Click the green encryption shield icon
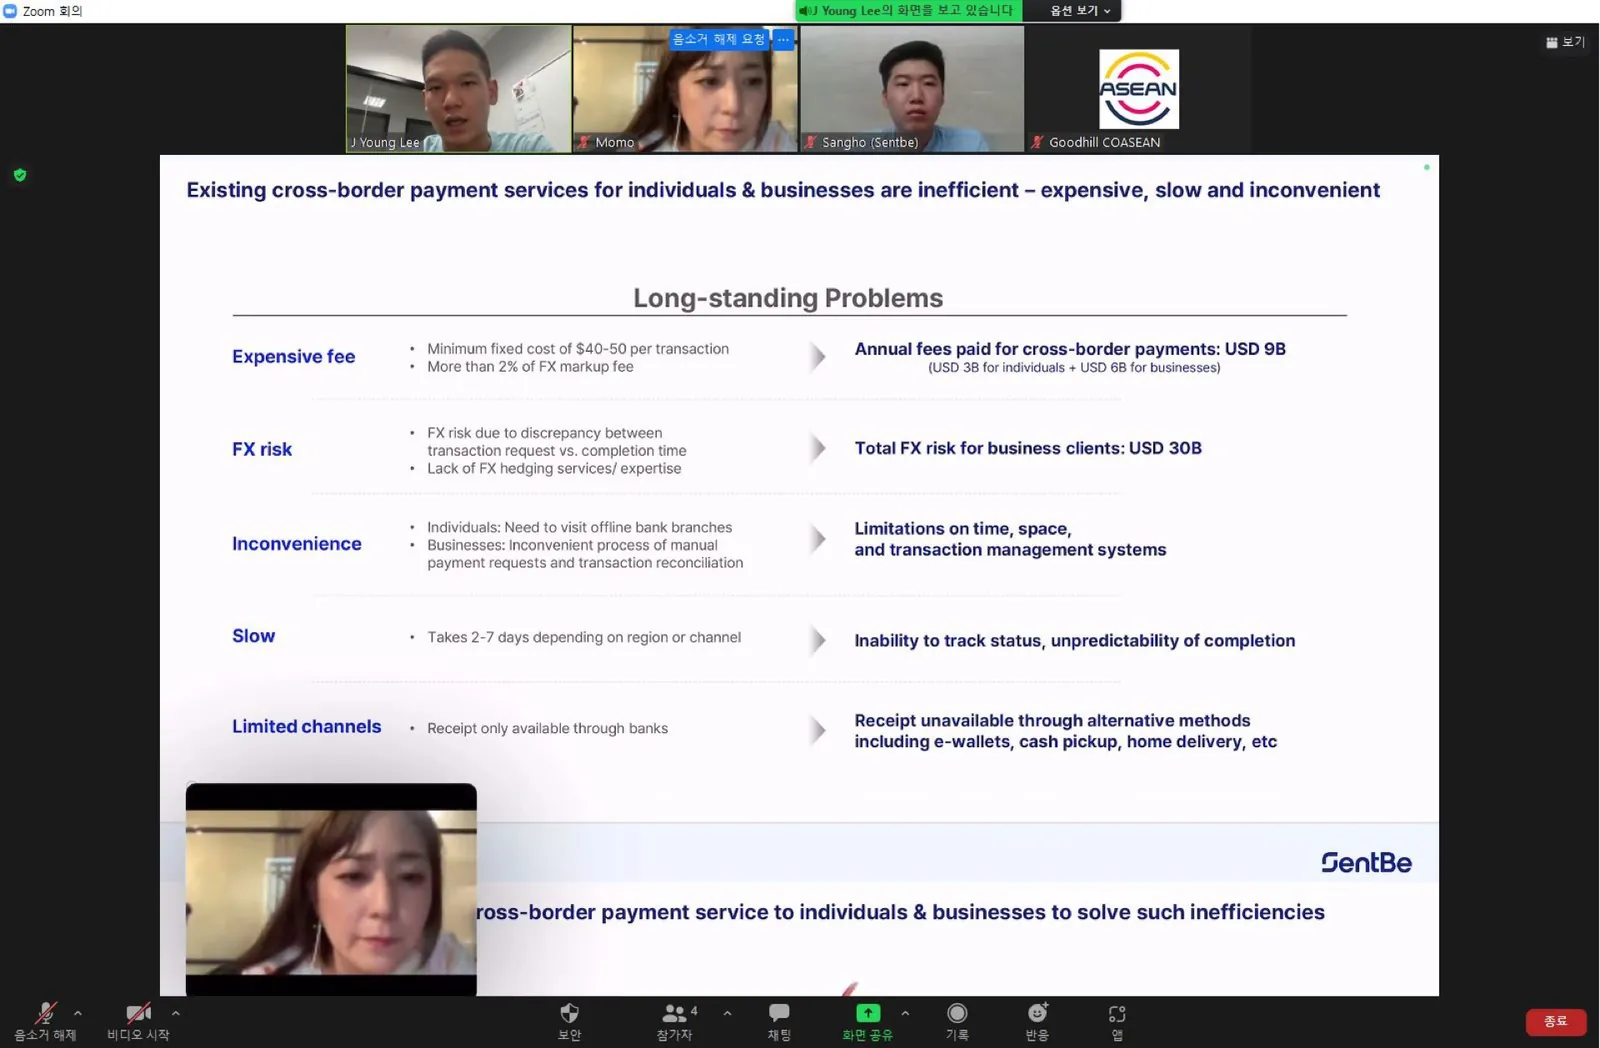This screenshot has width=1600, height=1048. 19,175
